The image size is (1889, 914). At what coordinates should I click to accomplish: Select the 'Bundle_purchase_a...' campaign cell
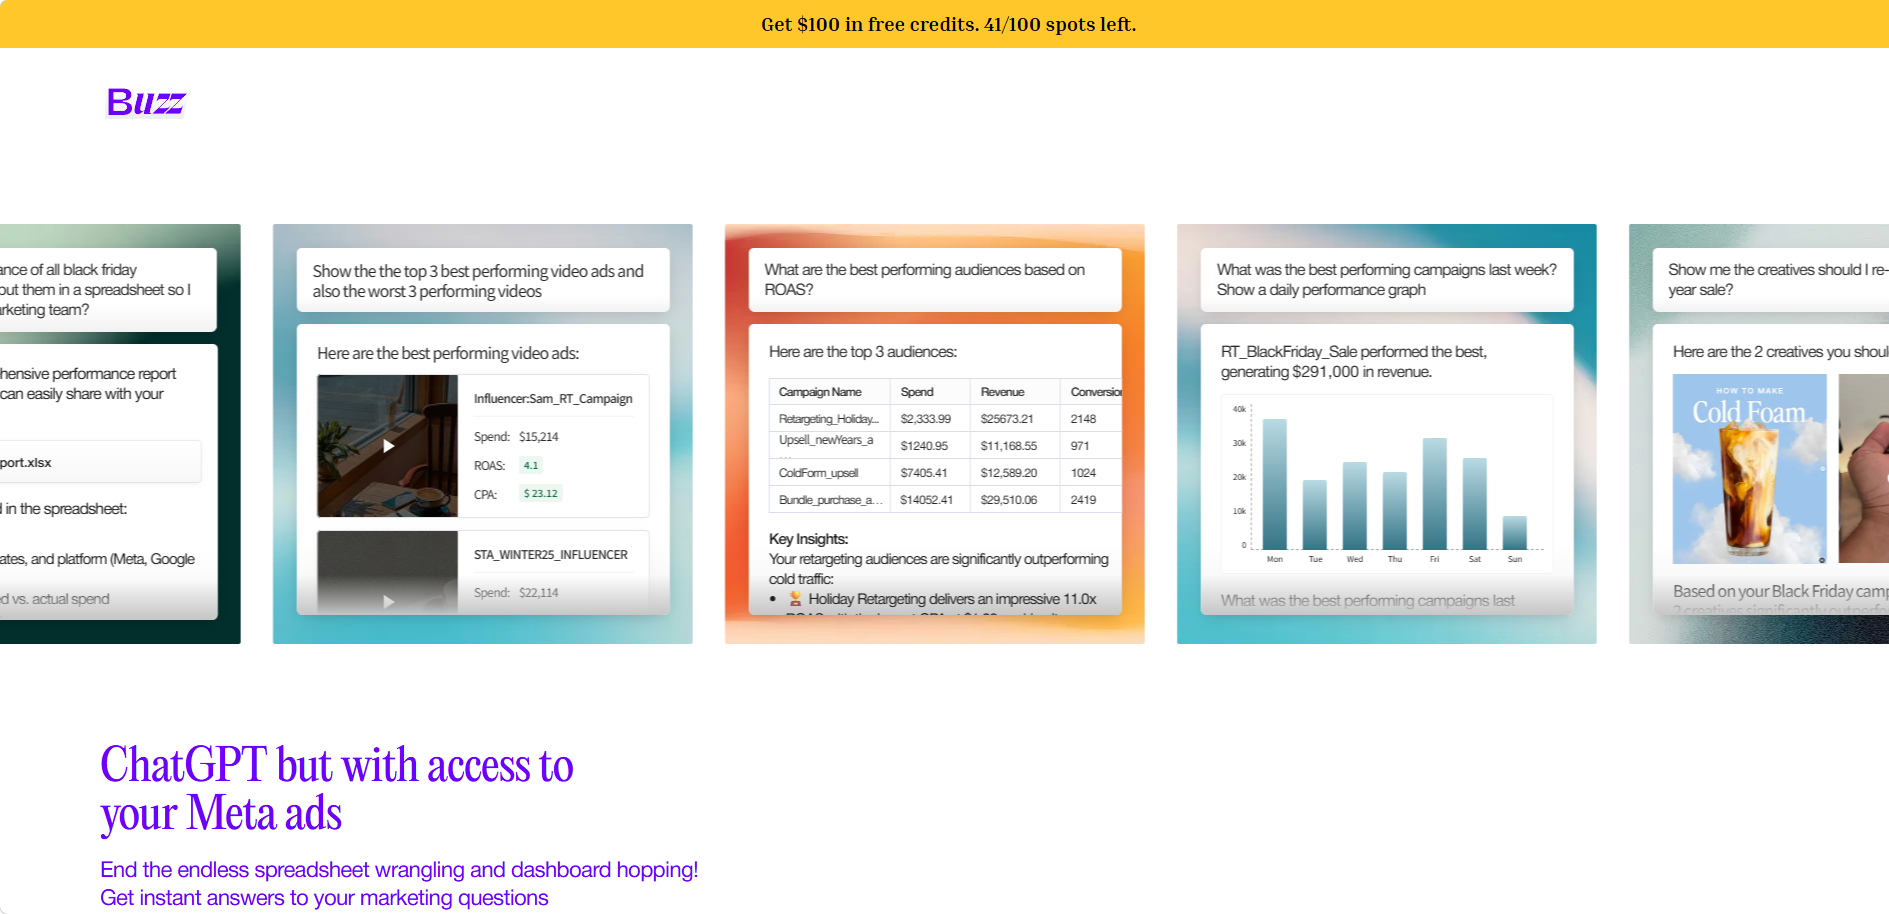(831, 500)
